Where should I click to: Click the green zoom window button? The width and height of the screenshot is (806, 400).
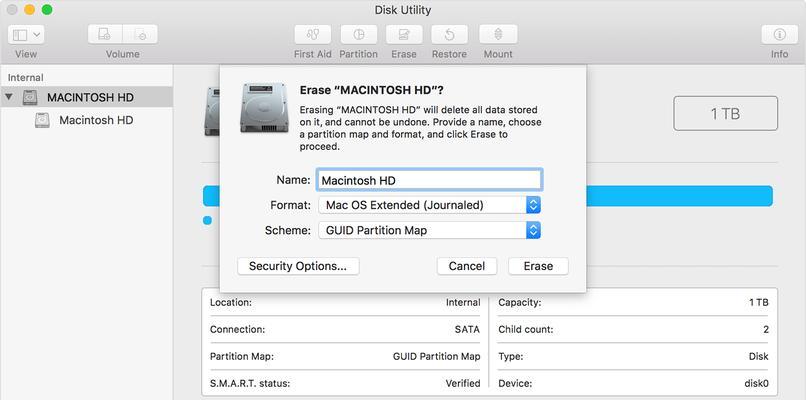pos(47,10)
